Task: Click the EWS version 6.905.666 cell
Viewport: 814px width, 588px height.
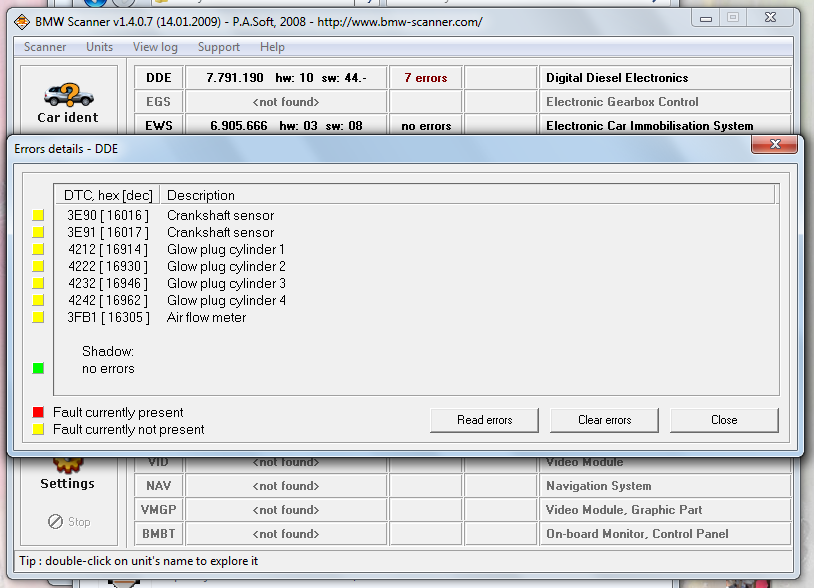Action: [x=286, y=126]
